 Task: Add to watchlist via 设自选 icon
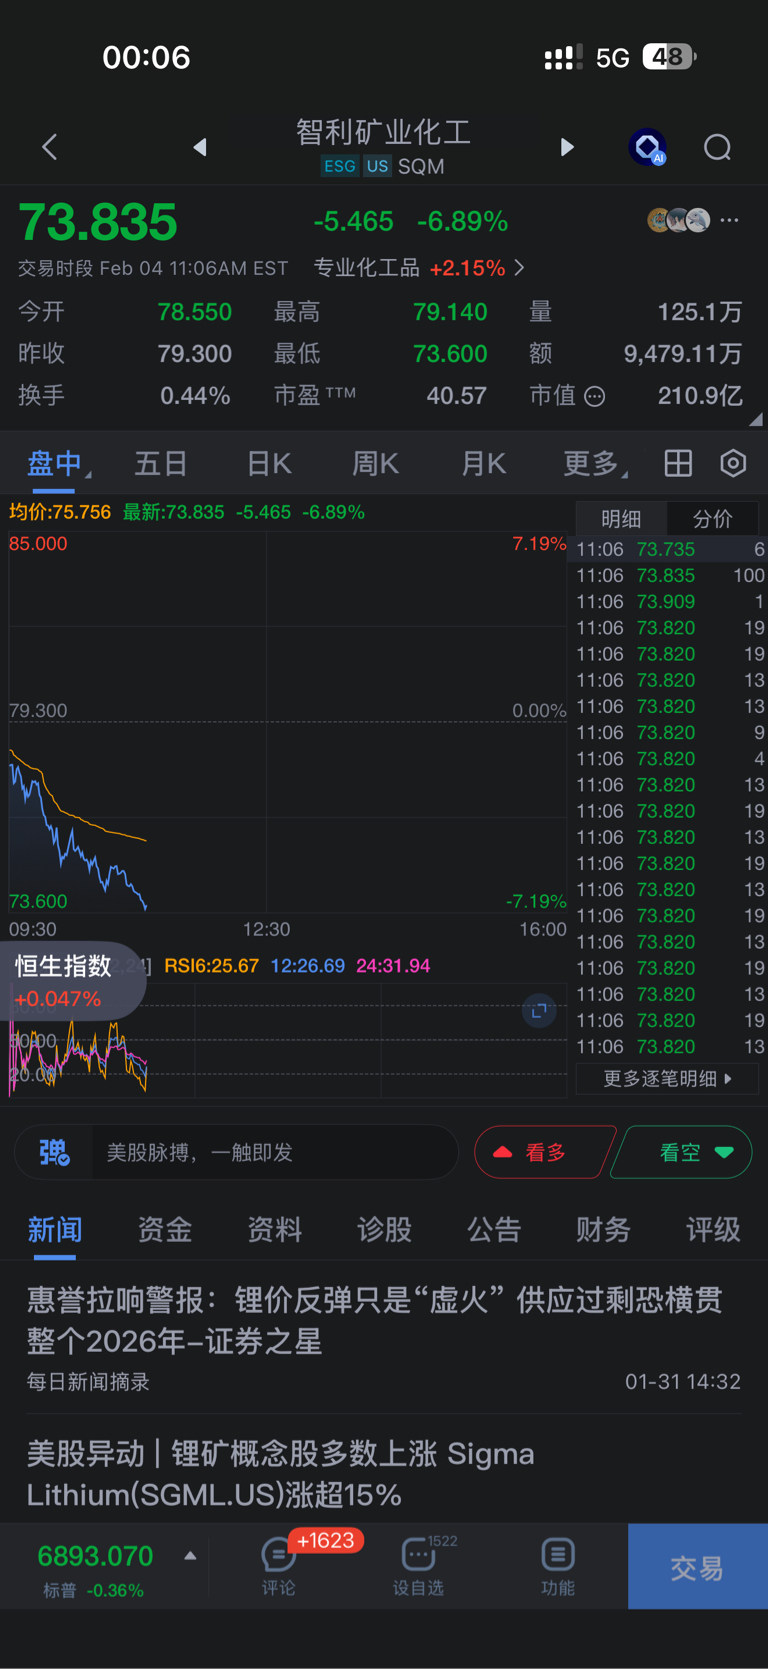coord(418,1566)
